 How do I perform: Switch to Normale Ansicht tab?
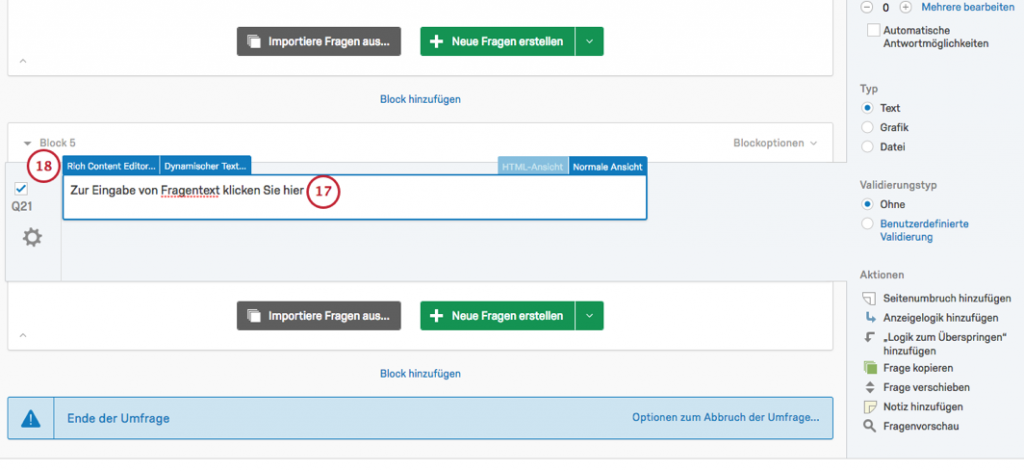tap(608, 167)
